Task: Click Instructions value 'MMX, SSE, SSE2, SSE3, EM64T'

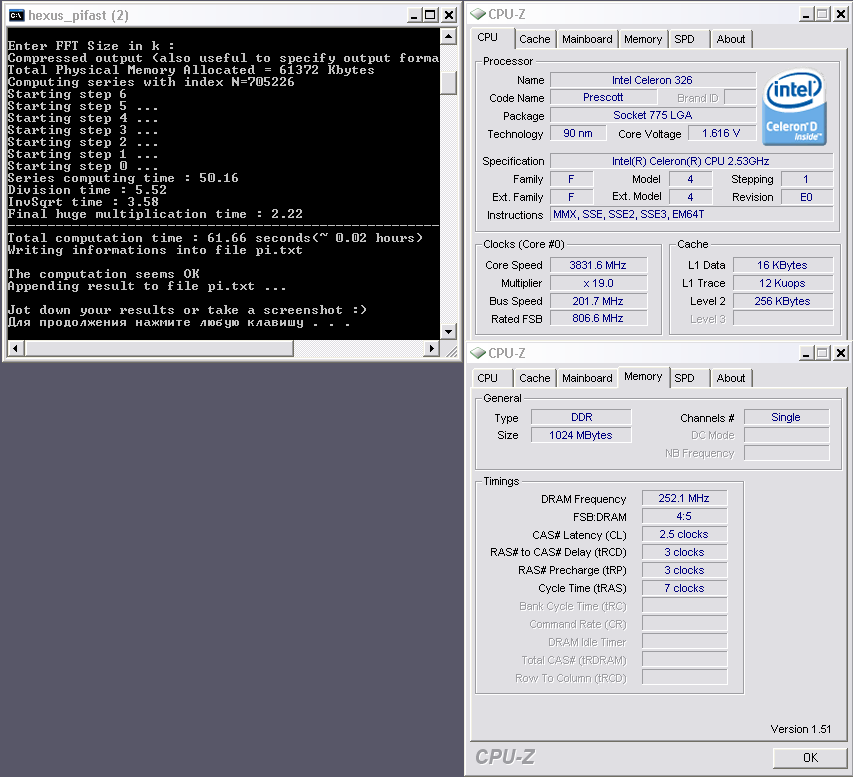Action: tap(691, 214)
